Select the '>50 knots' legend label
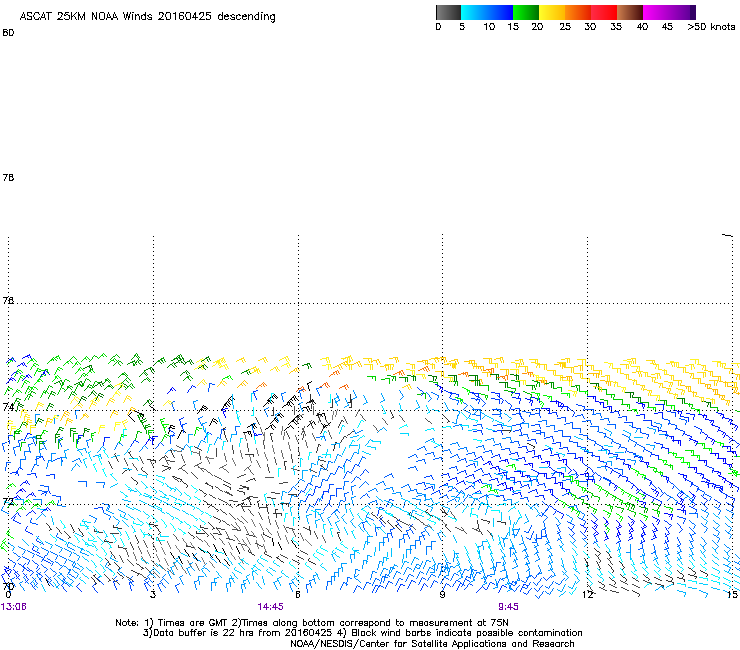Image resolution: width=740 pixels, height=650 pixels. tap(711, 27)
